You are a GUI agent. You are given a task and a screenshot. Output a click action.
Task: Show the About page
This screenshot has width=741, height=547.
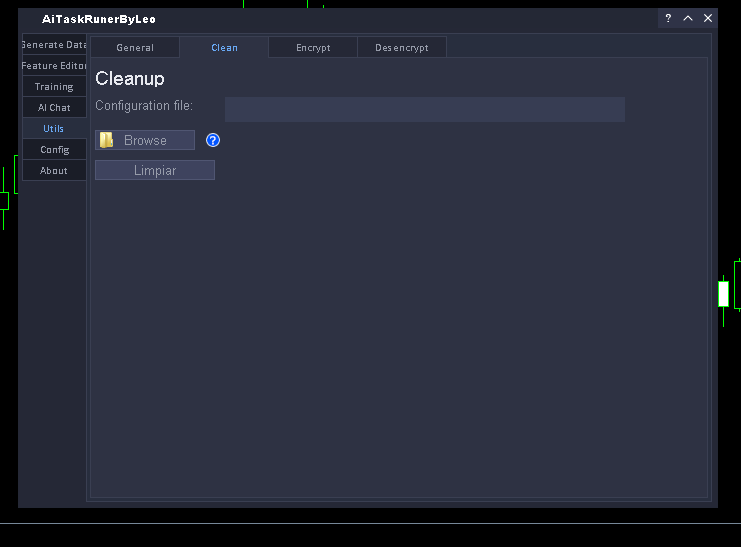[54, 171]
